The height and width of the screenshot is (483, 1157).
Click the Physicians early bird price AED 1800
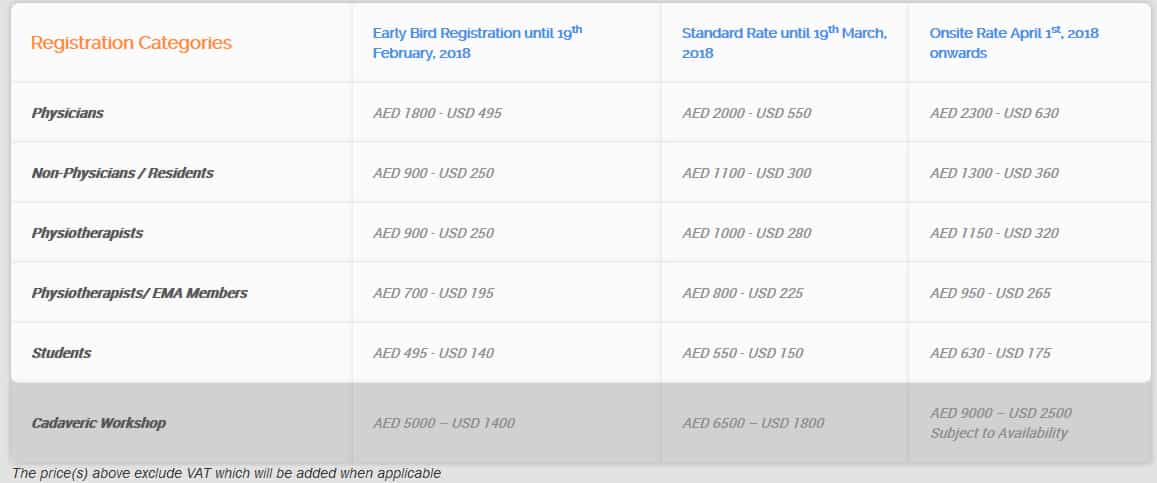pos(437,113)
